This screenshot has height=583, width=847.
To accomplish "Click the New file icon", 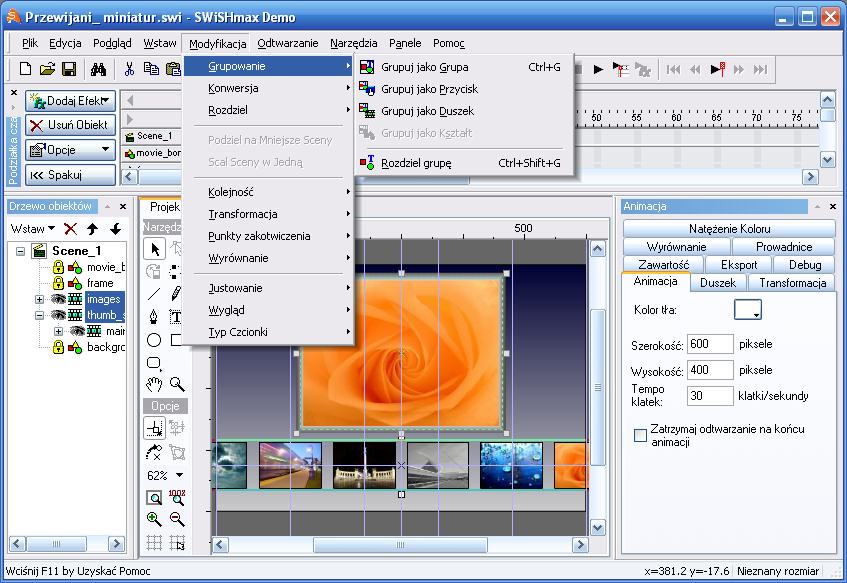I will (26, 69).
